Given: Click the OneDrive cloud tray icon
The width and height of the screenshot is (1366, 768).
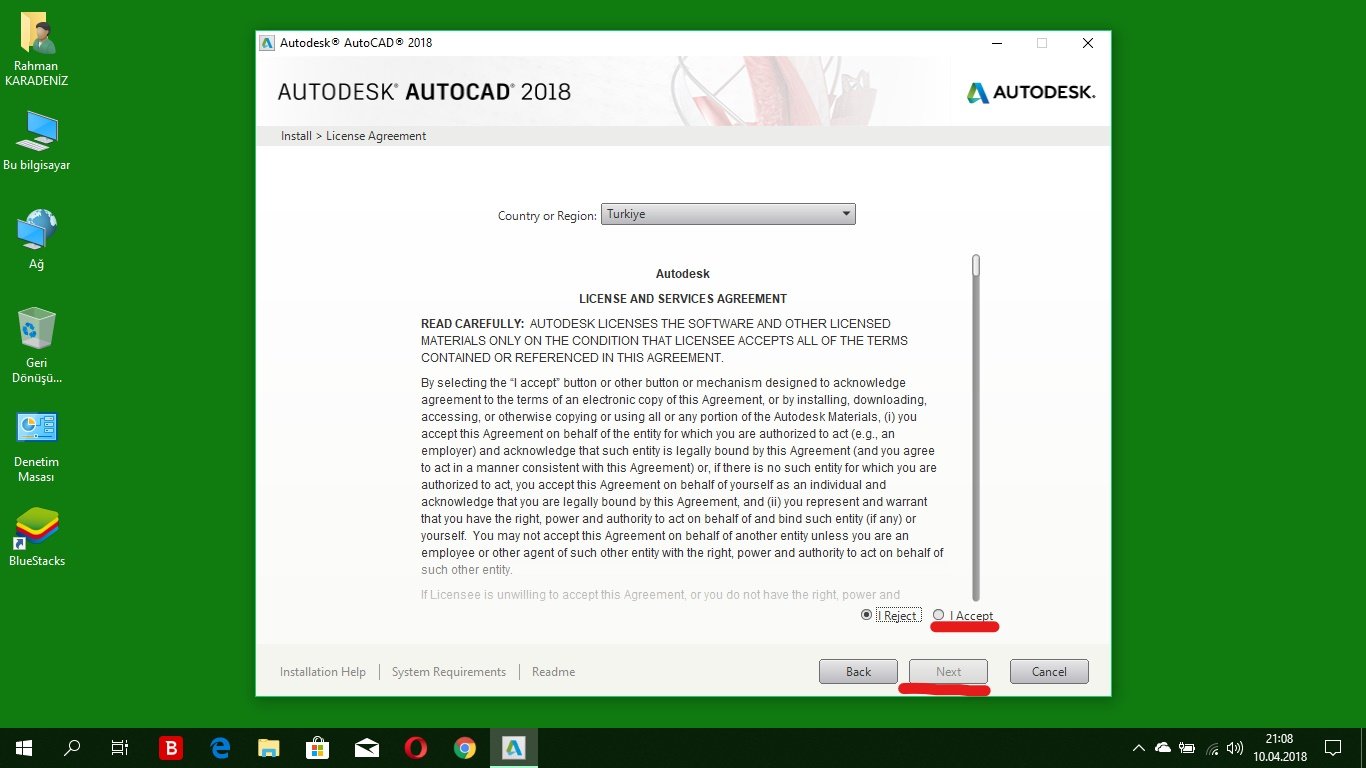Looking at the screenshot, I should click(1163, 748).
